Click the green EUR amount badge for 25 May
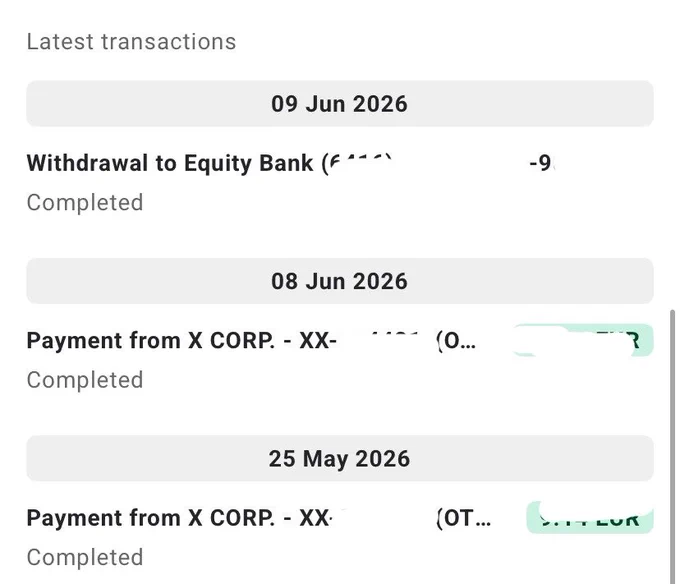This screenshot has height=584, width=680. (590, 517)
